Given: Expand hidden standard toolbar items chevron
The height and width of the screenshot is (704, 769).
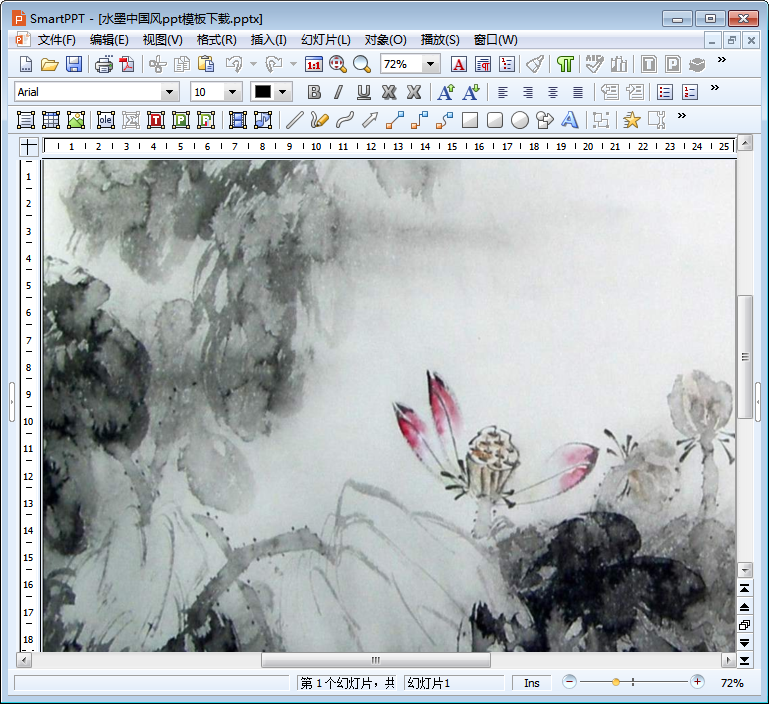Looking at the screenshot, I should [721, 60].
